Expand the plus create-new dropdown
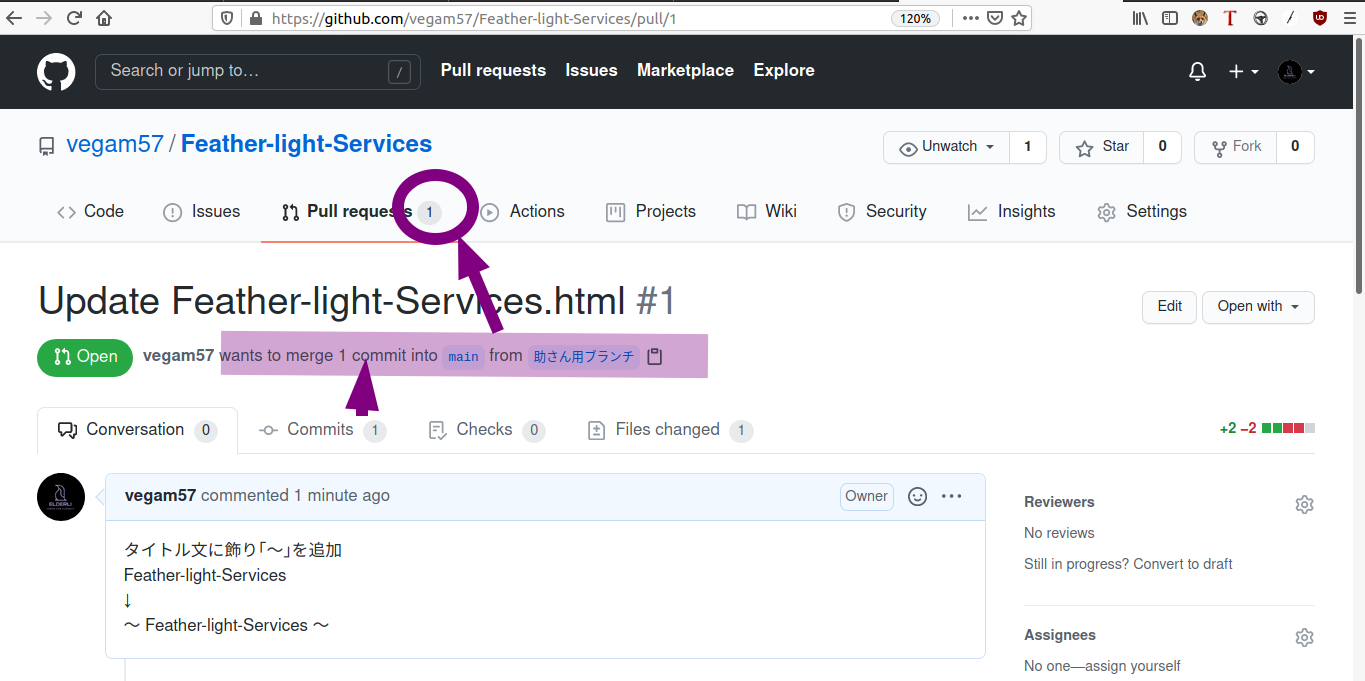This screenshot has width=1365, height=681. 1243,72
